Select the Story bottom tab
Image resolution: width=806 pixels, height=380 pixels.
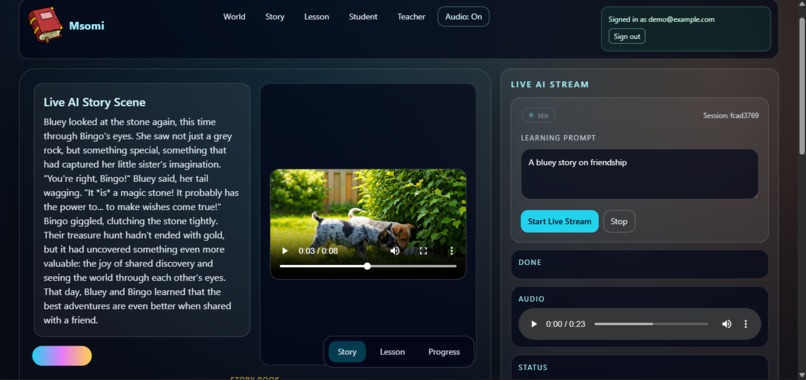click(347, 352)
